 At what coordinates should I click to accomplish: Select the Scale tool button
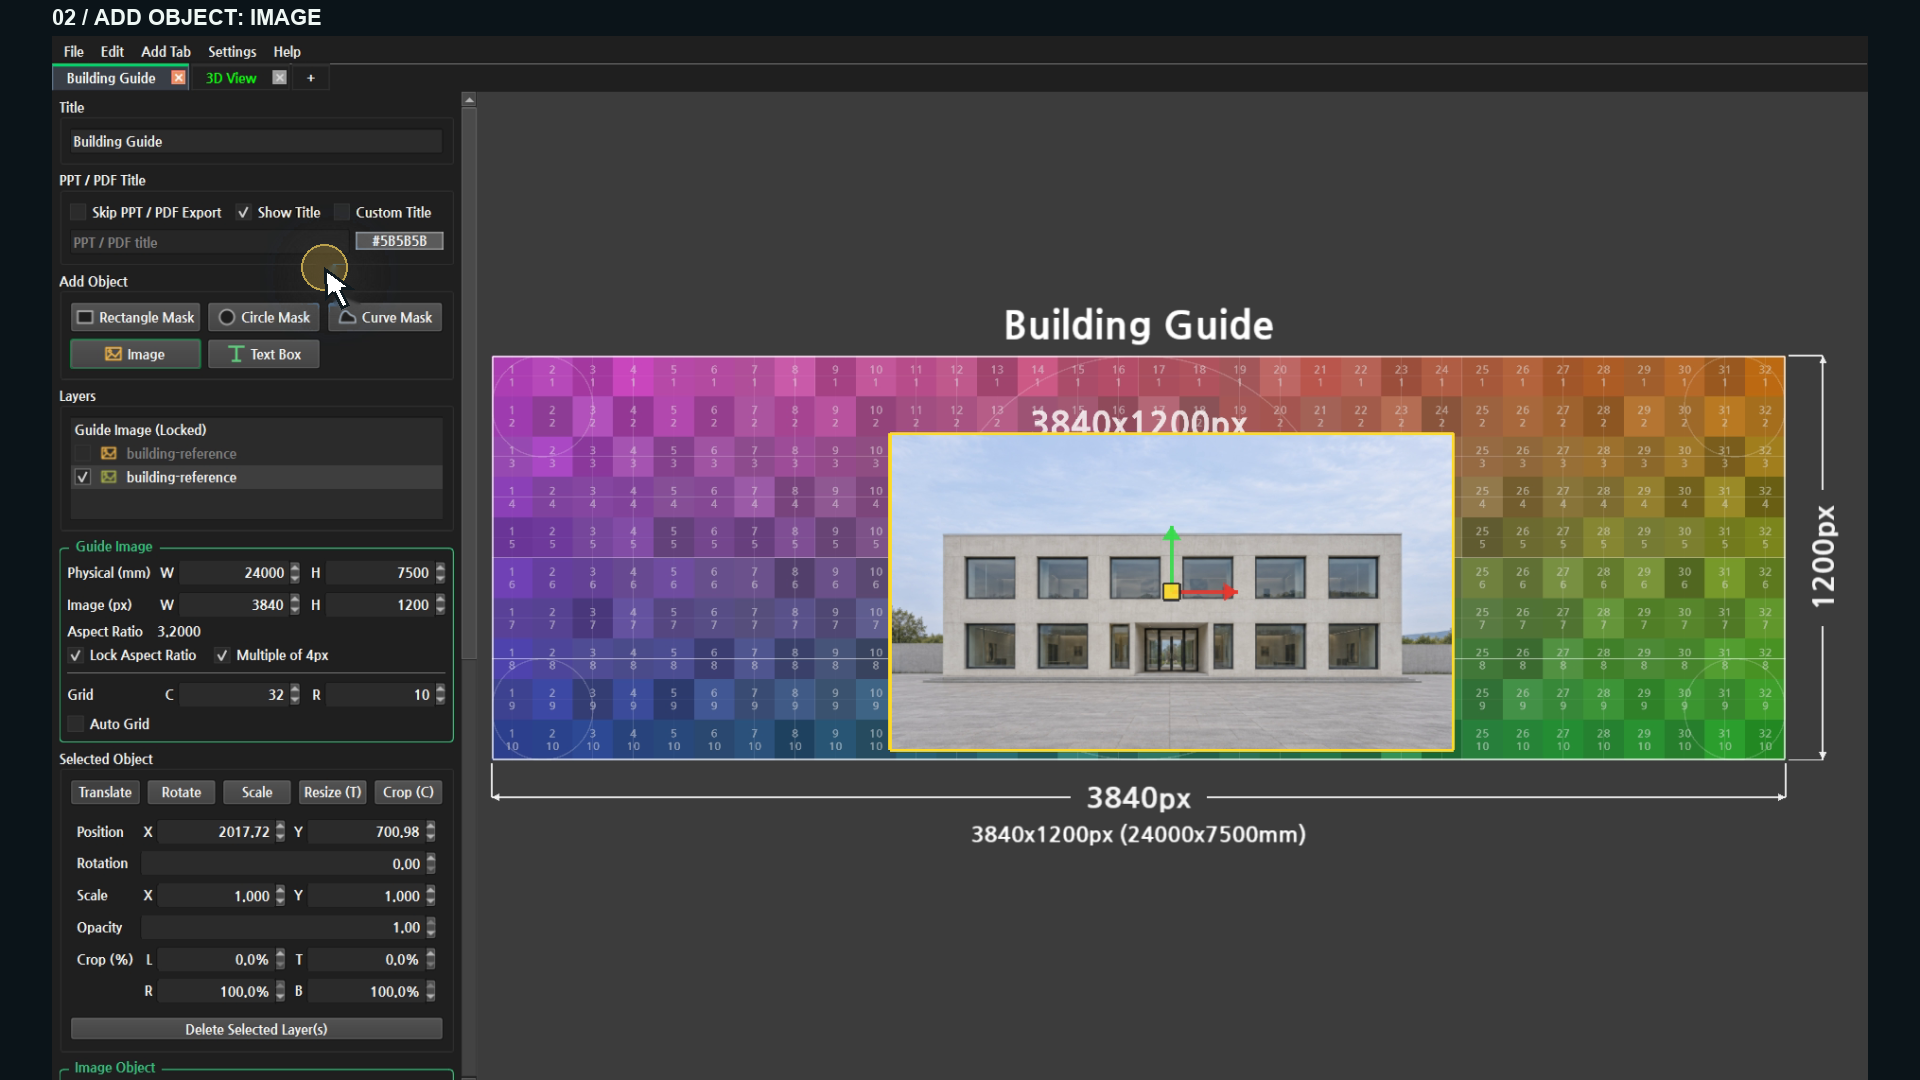tap(257, 792)
